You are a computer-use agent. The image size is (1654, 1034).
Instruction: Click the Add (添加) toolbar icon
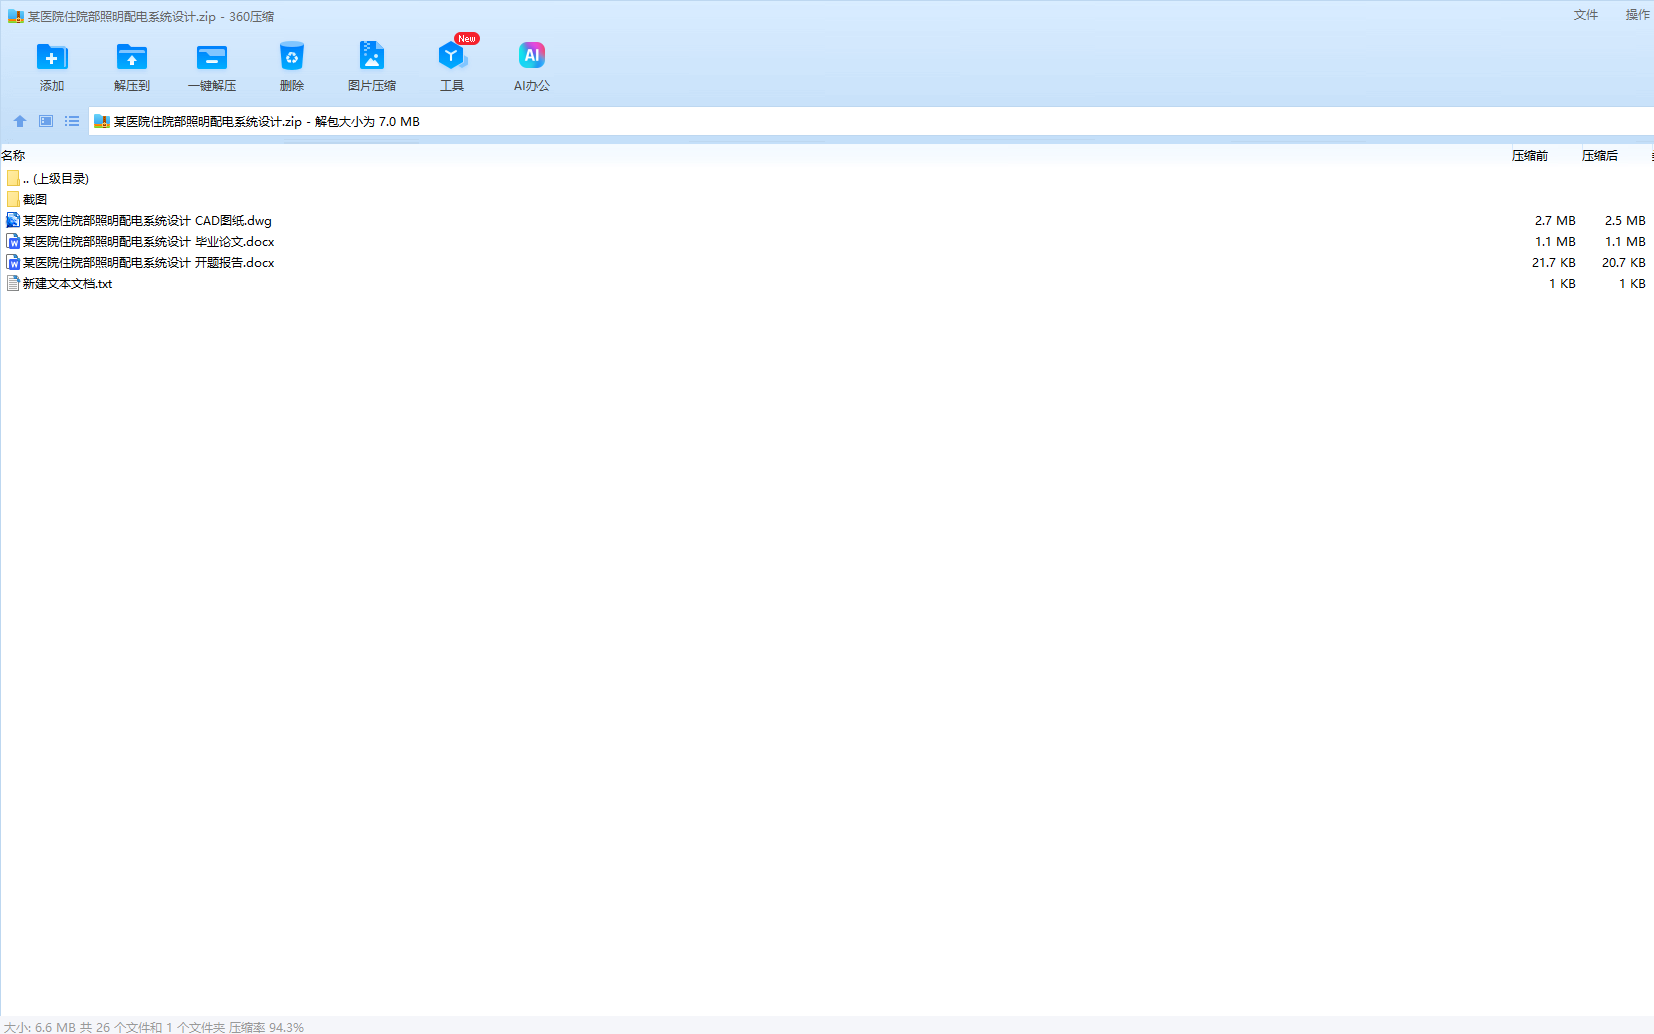[x=52, y=57]
